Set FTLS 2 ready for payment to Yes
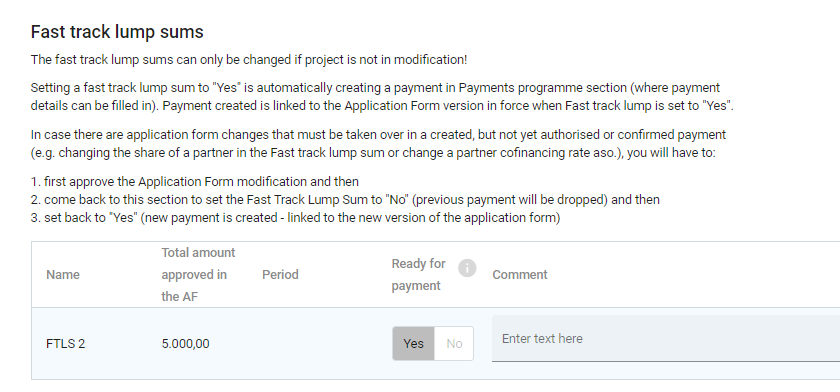Viewport: 840px width, 392px height. 413,344
